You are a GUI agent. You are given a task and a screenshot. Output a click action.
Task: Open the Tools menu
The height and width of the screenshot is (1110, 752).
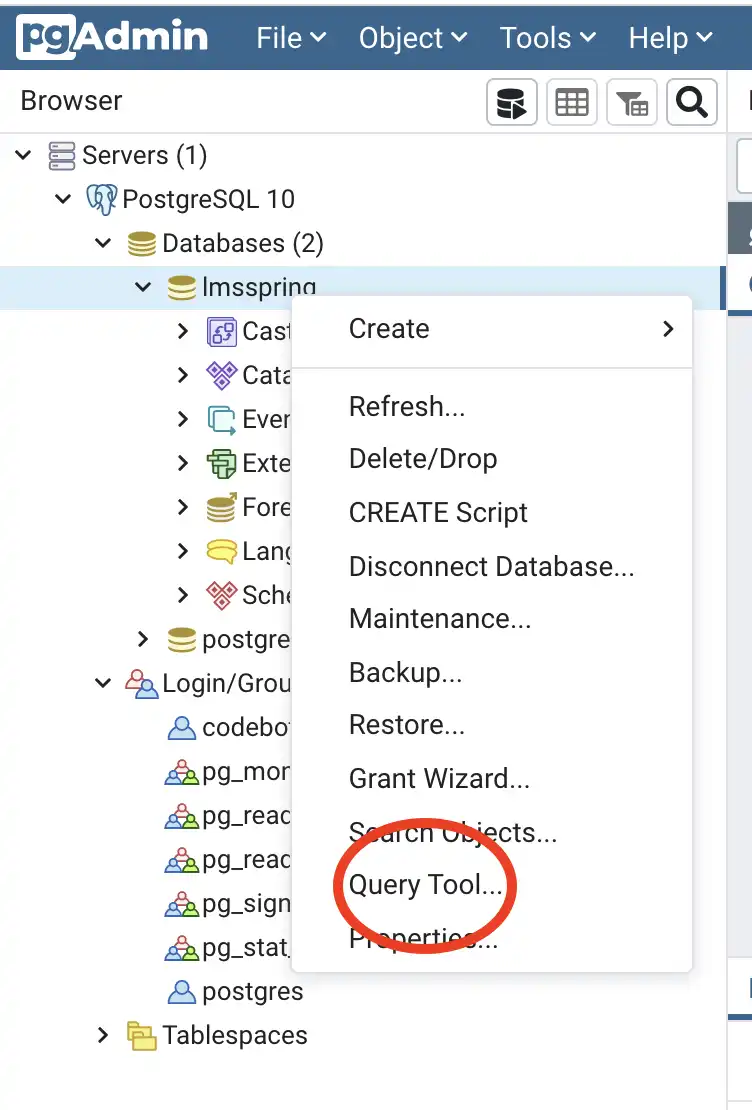(x=547, y=38)
